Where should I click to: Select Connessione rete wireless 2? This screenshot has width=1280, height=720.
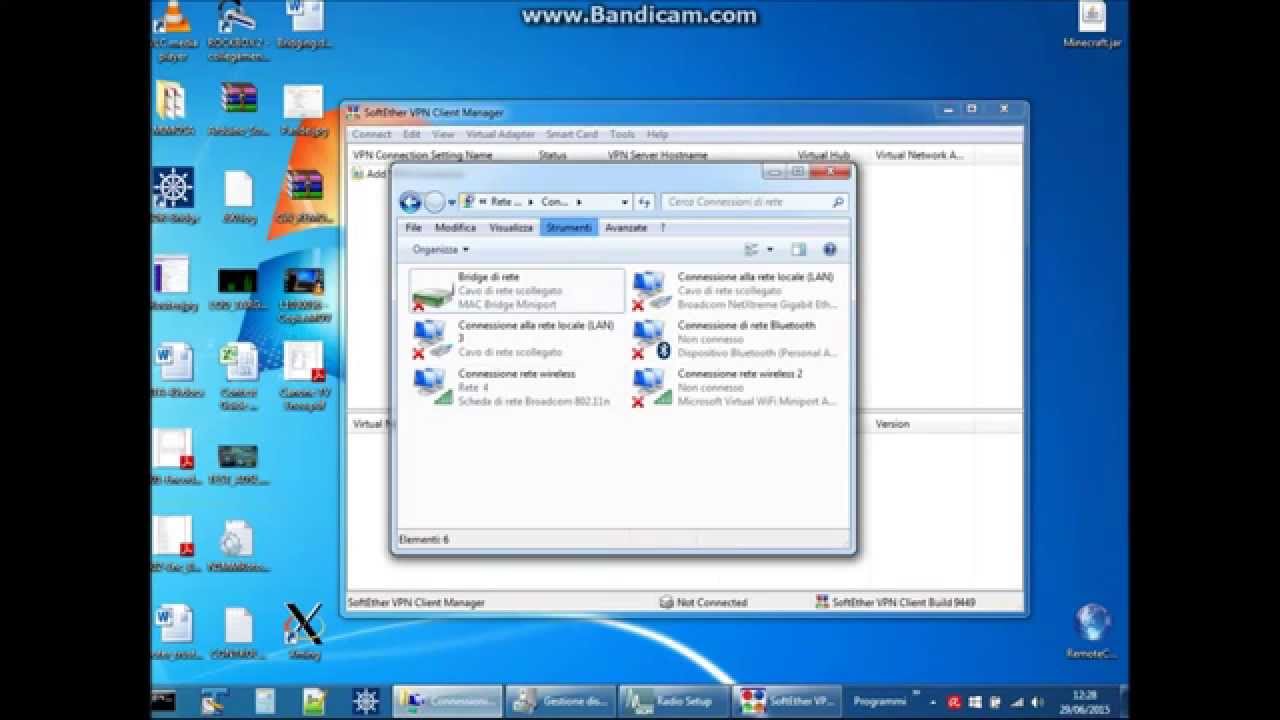coord(738,387)
